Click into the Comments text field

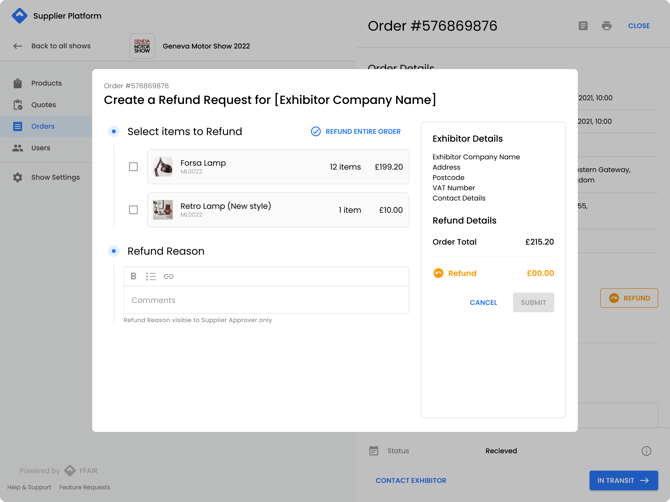266,300
